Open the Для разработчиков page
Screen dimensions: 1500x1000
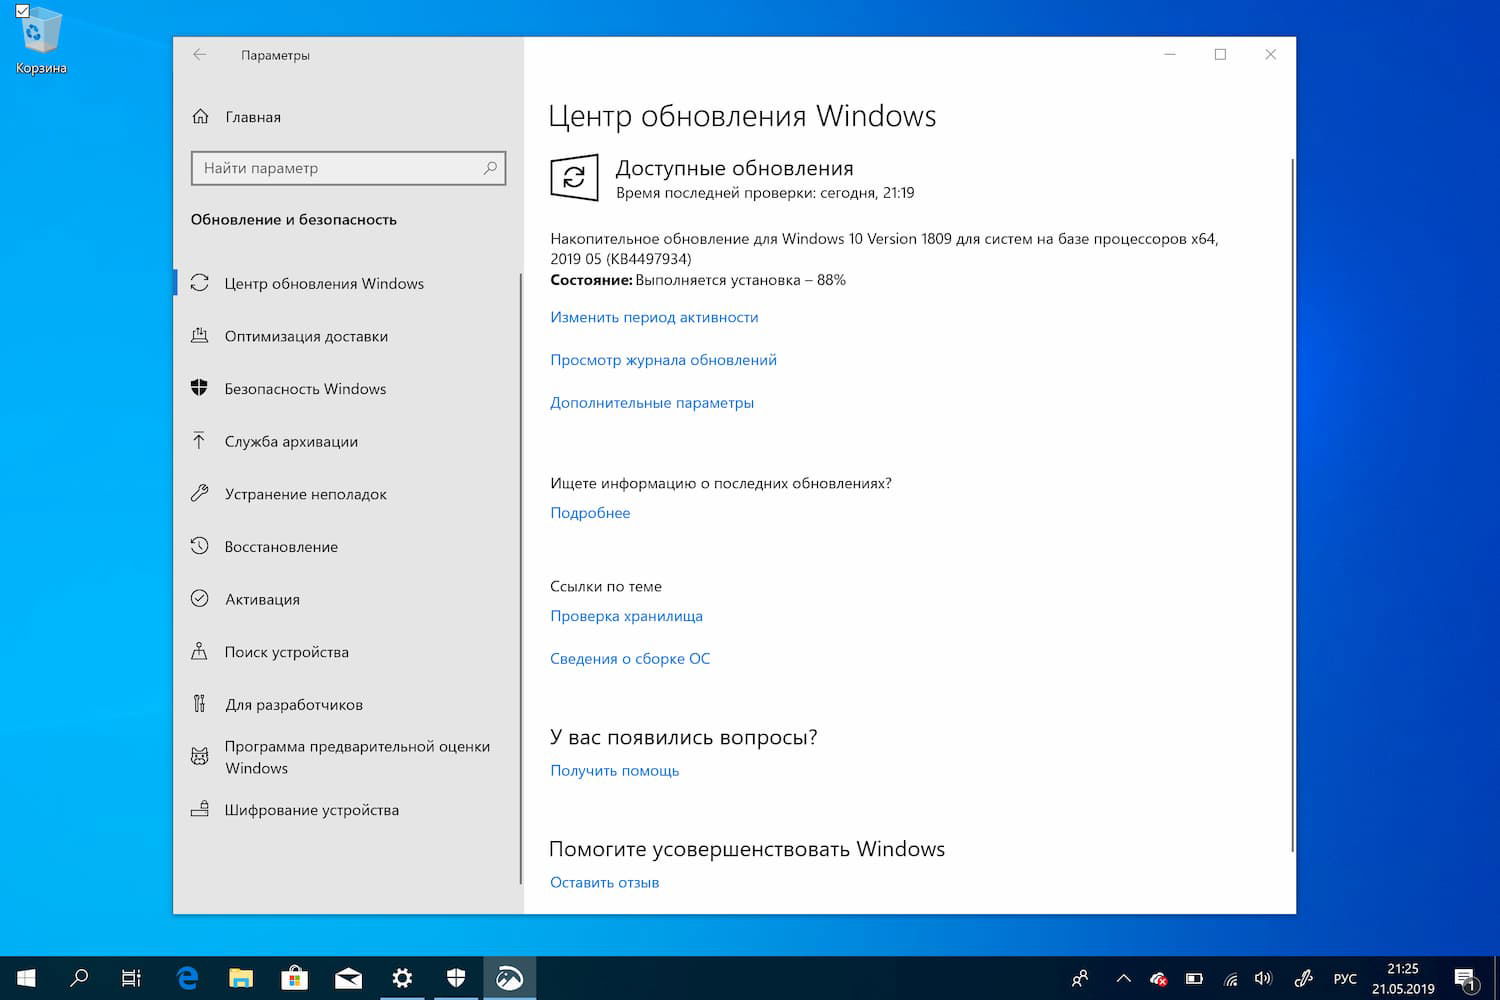294,704
